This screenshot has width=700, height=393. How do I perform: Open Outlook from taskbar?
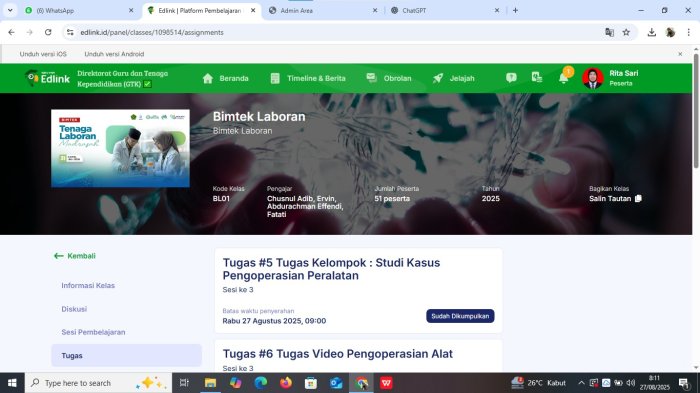click(336, 383)
